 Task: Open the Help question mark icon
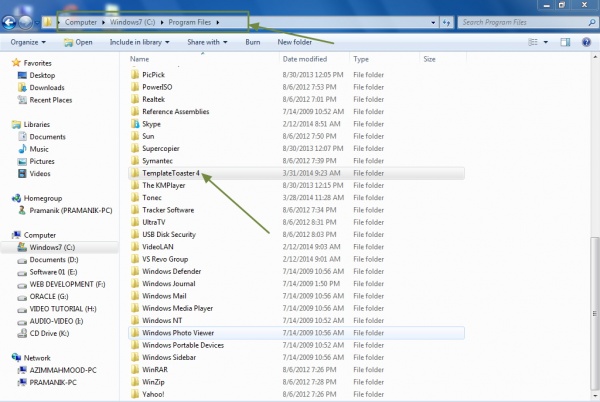586,42
